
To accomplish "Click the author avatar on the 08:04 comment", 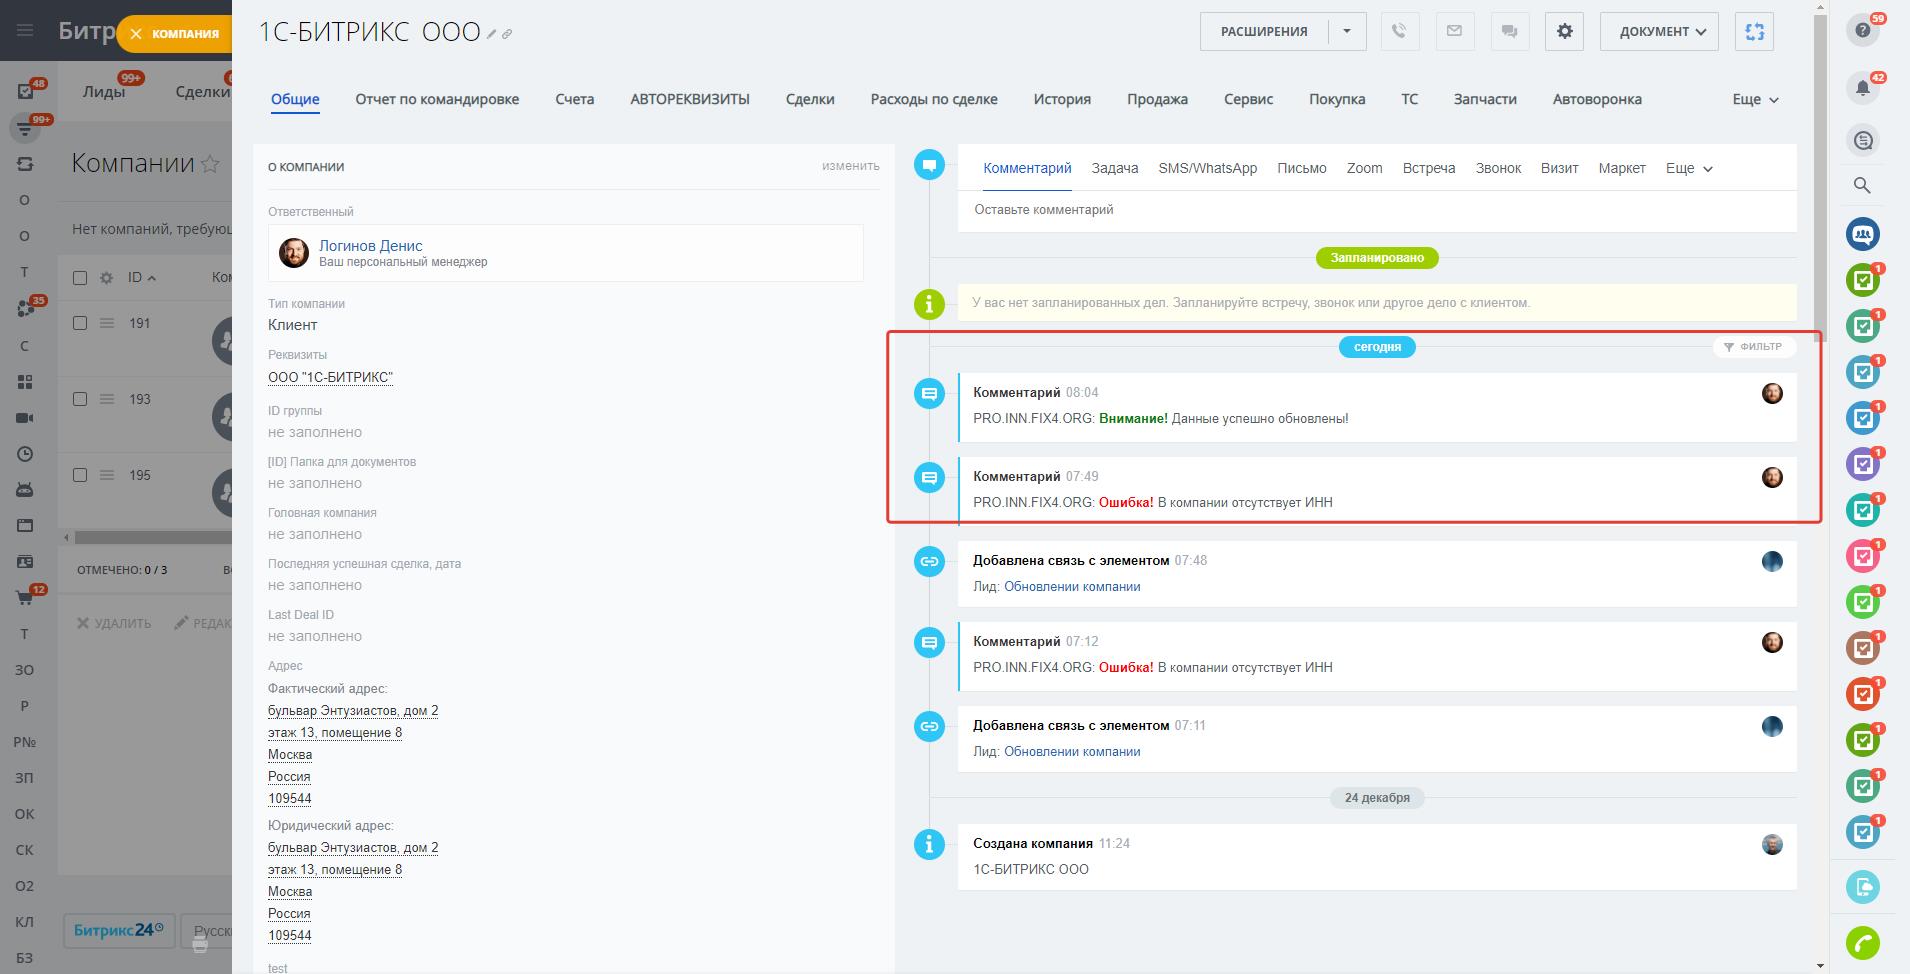I will coord(1772,393).
